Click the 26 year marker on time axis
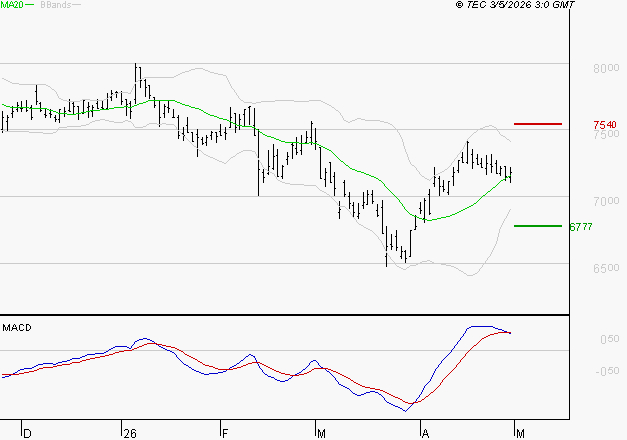Screen dimensions: 627x440 point(130,434)
